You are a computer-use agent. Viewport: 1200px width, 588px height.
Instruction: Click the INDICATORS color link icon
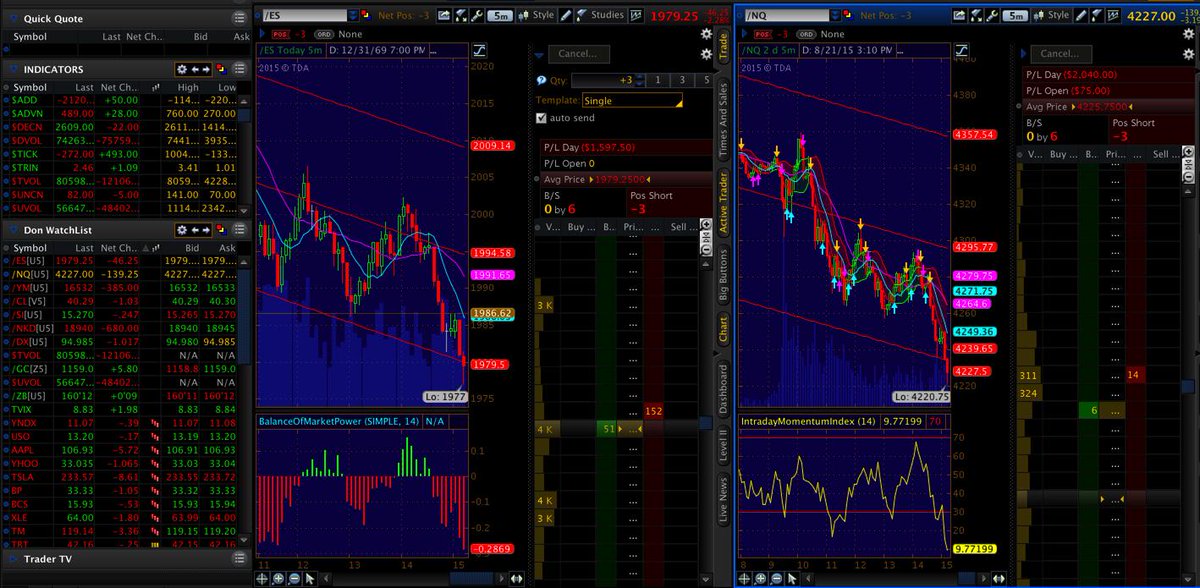coord(221,70)
